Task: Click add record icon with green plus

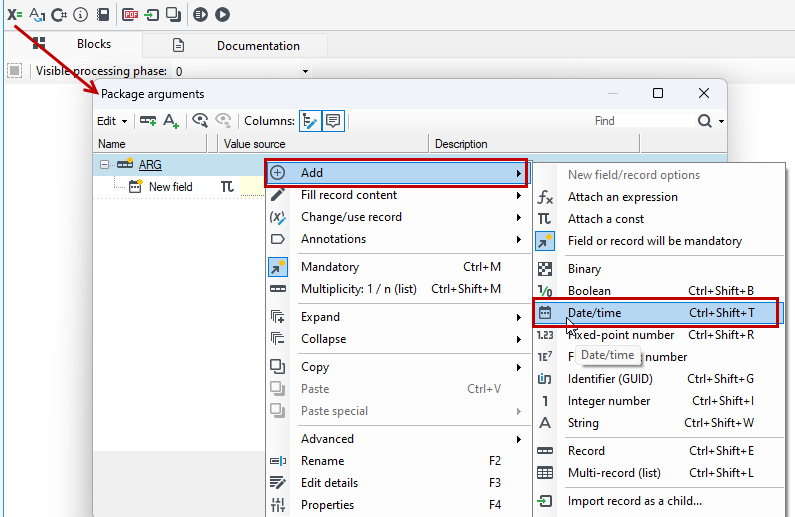Action: coord(148,121)
